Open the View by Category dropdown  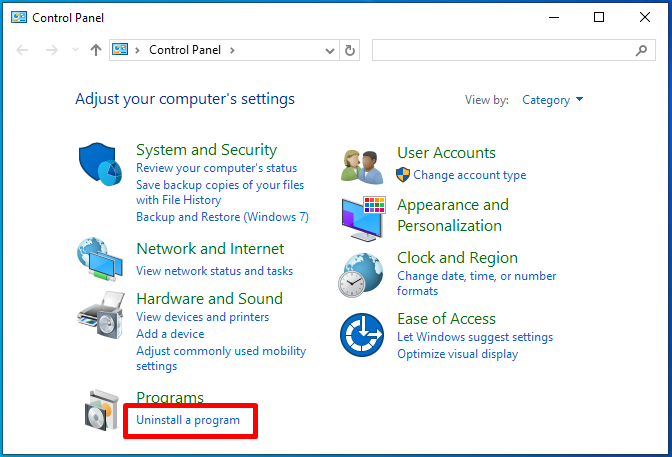point(552,100)
